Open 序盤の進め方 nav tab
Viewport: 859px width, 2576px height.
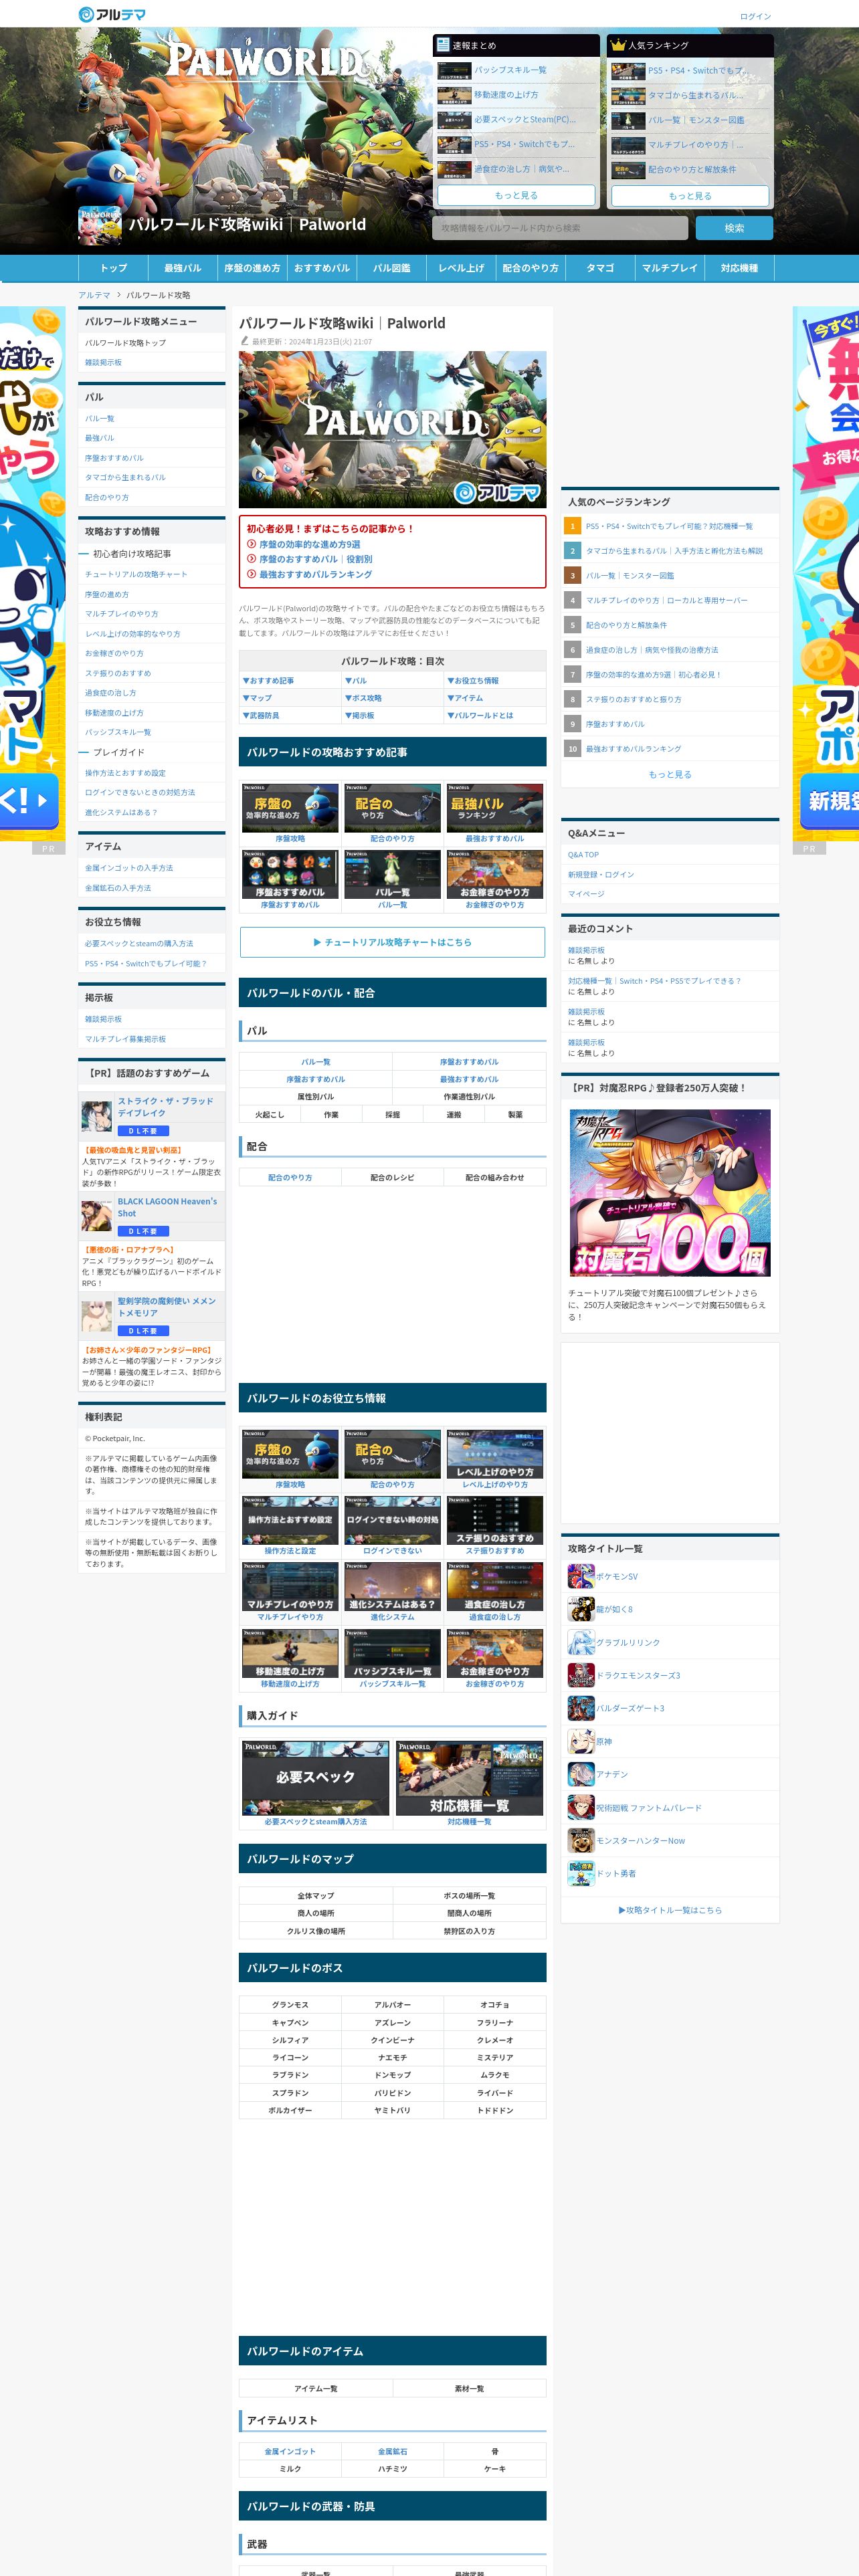click(x=252, y=268)
